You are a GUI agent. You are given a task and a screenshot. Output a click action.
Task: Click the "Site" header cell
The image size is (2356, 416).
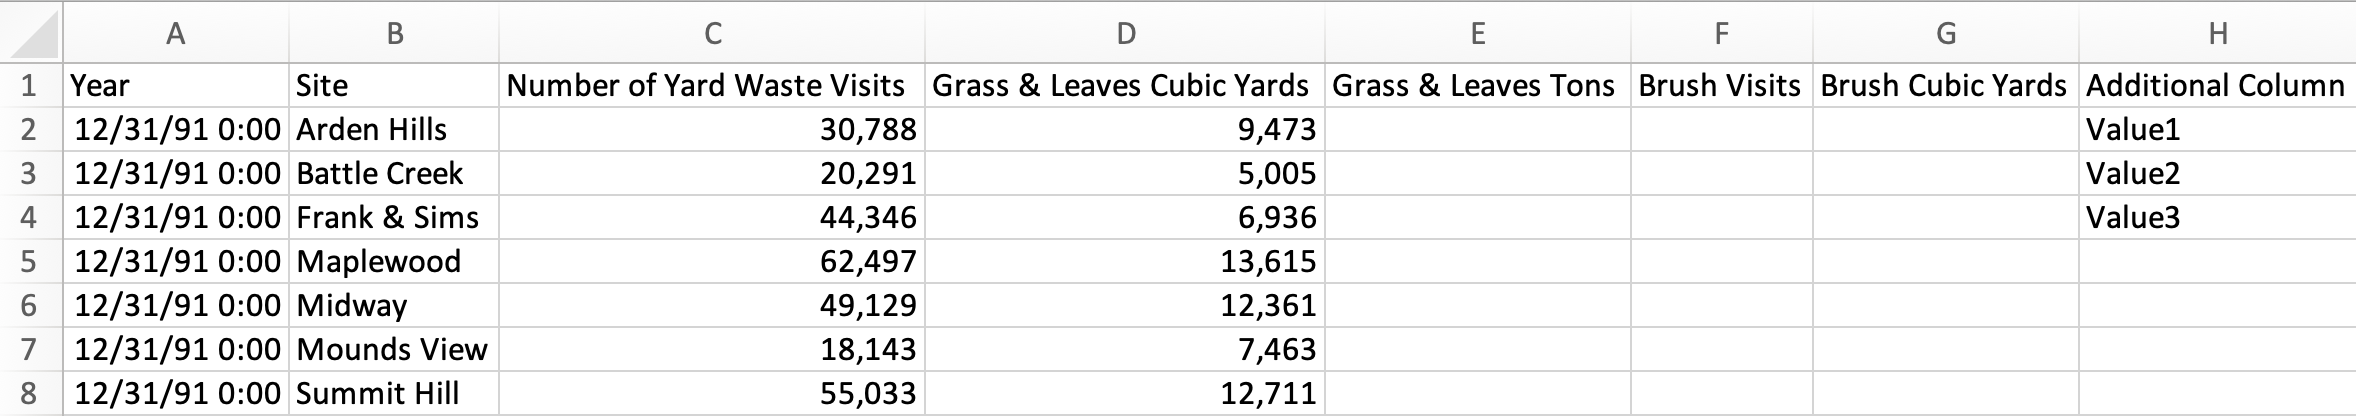[x=394, y=86]
